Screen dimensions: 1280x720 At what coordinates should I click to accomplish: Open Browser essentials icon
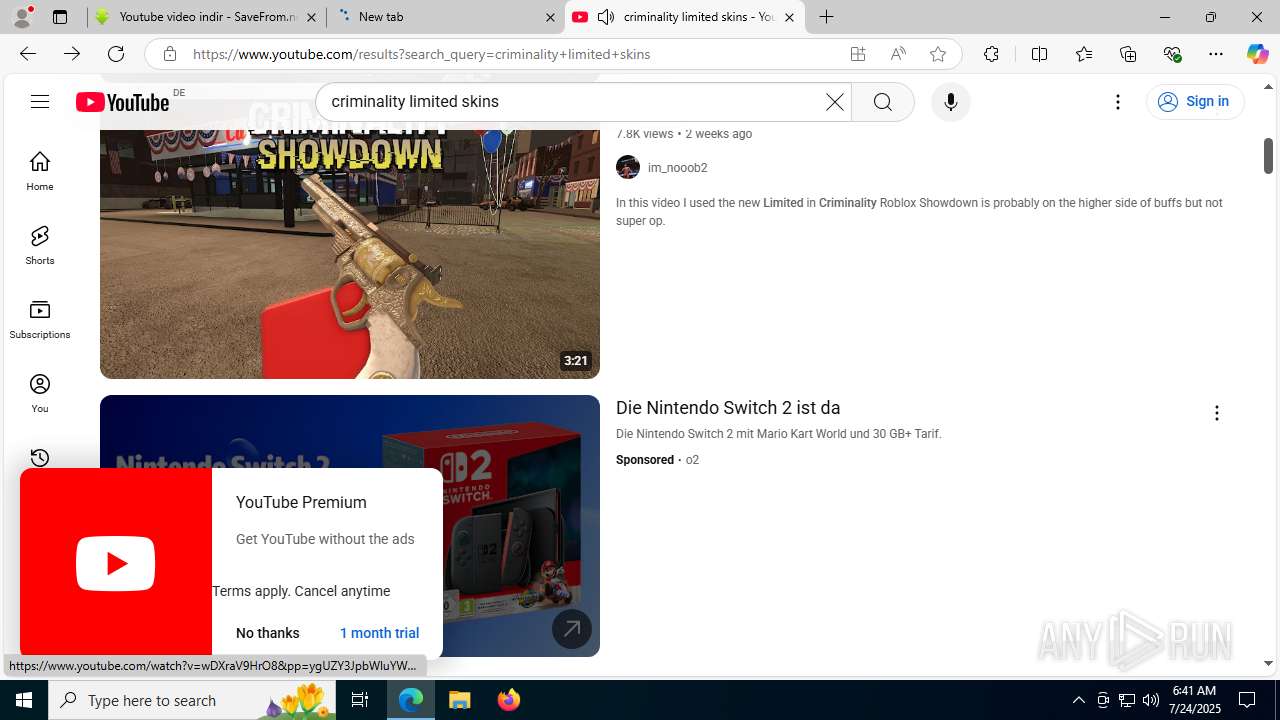1172,54
